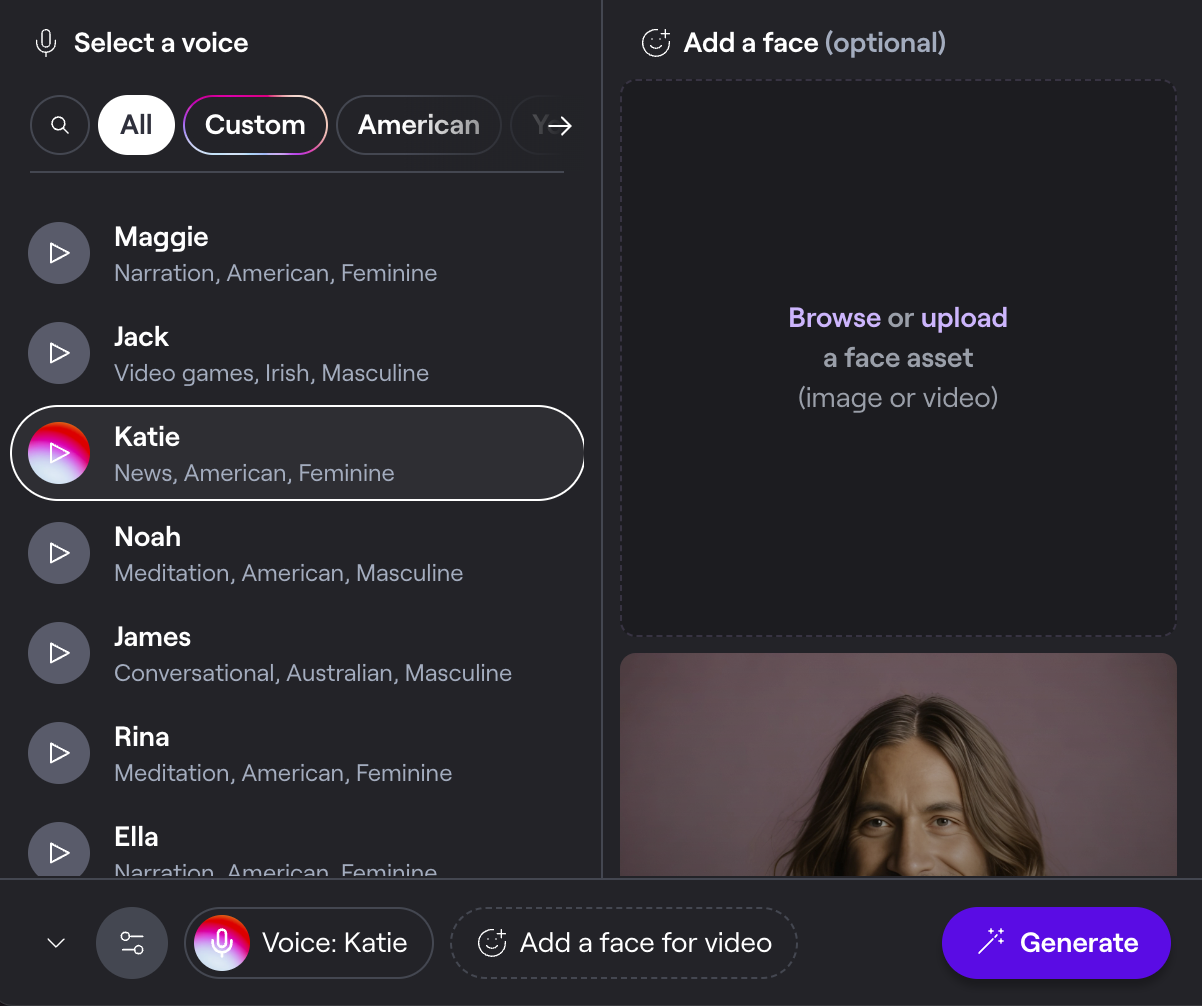1202x1006 pixels.
Task: Play the Jack voice sample
Action: [x=59, y=353]
